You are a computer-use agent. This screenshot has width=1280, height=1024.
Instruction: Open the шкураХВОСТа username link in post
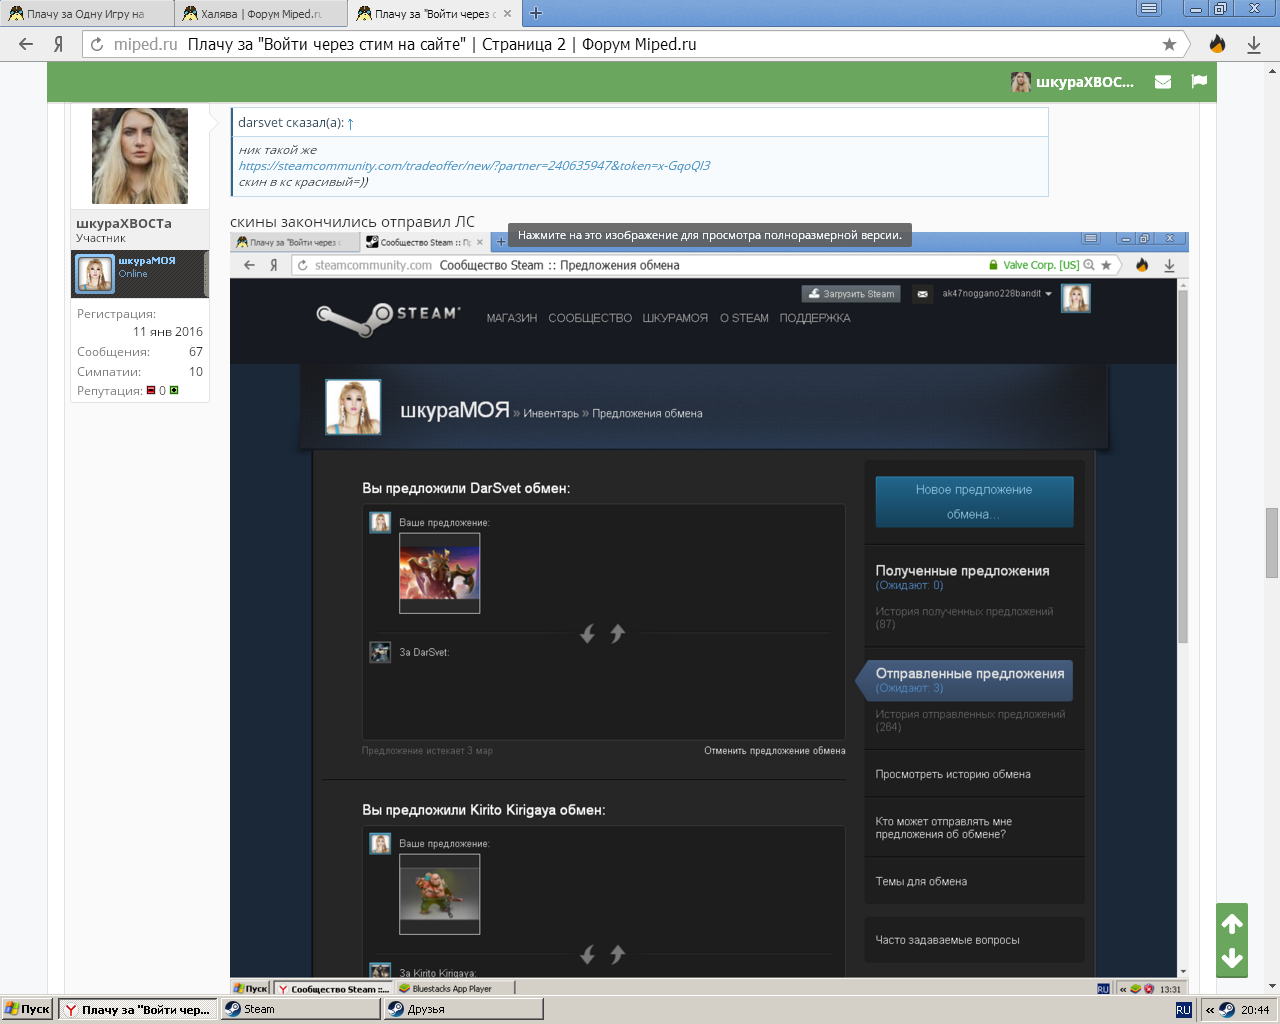[x=124, y=223]
